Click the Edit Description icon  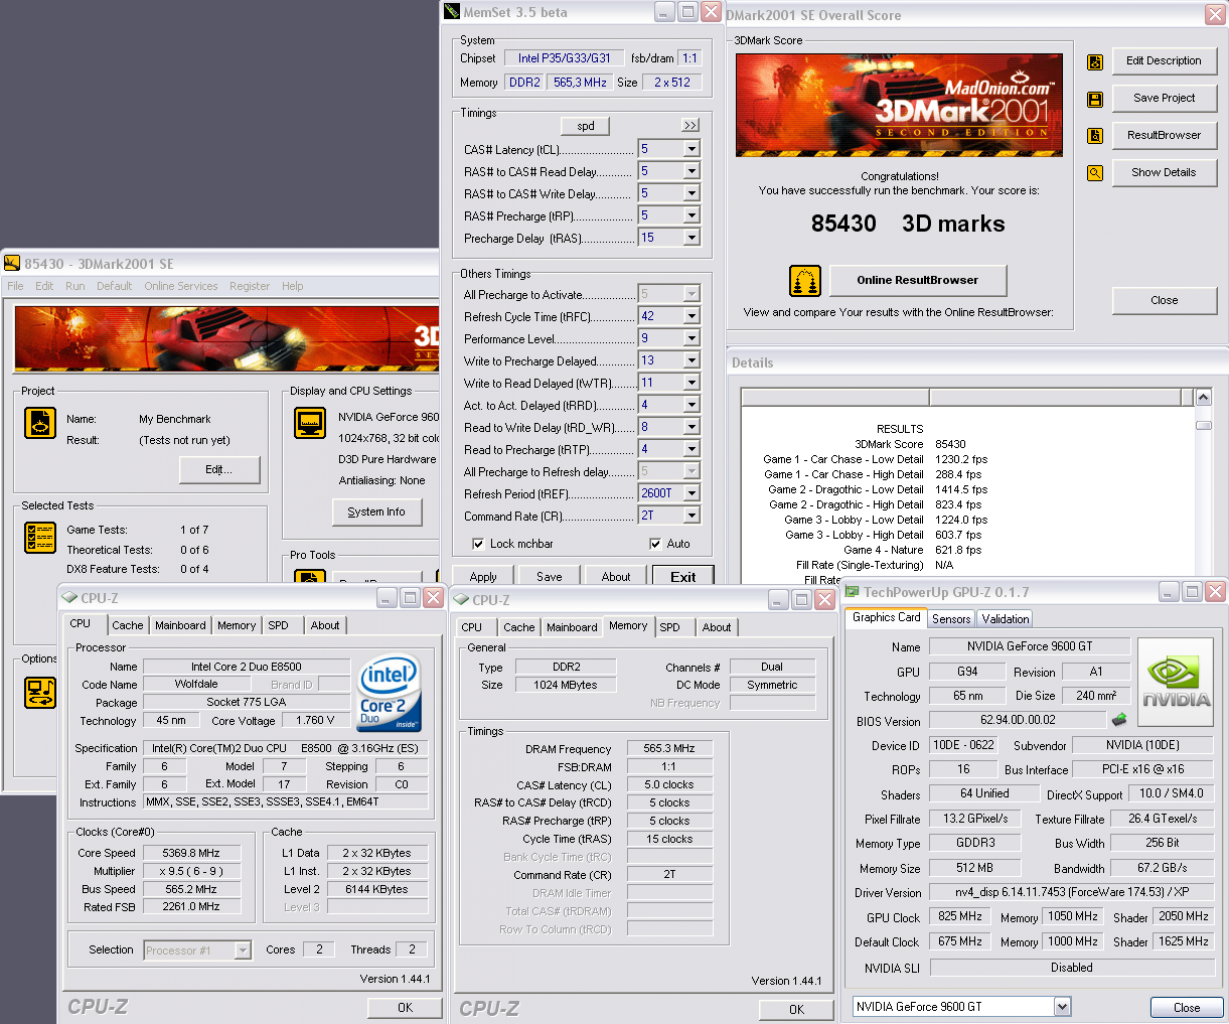click(x=1095, y=62)
